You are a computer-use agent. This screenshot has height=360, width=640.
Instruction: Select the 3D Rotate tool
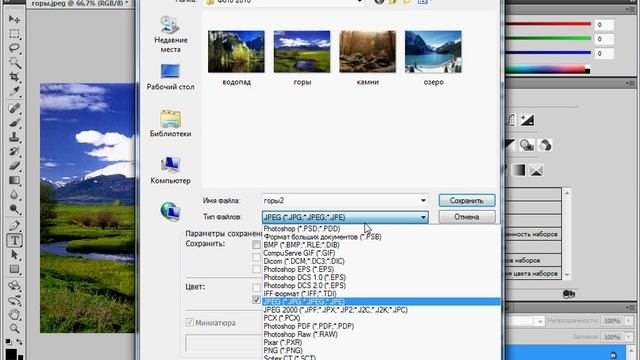14,286
